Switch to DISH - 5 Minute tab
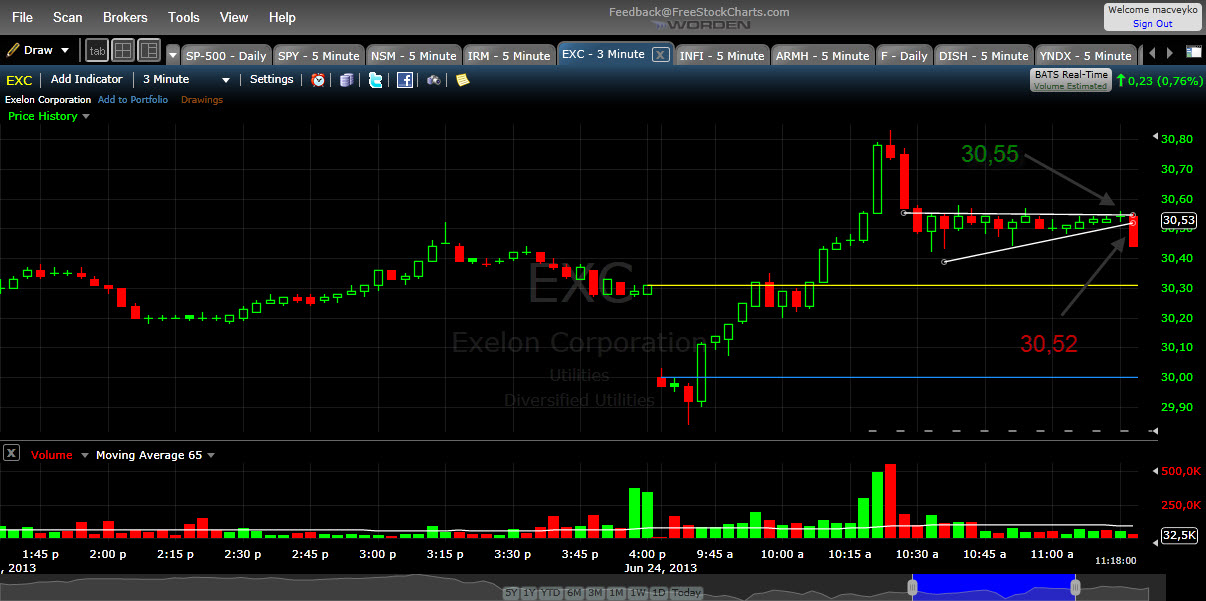 coord(983,55)
